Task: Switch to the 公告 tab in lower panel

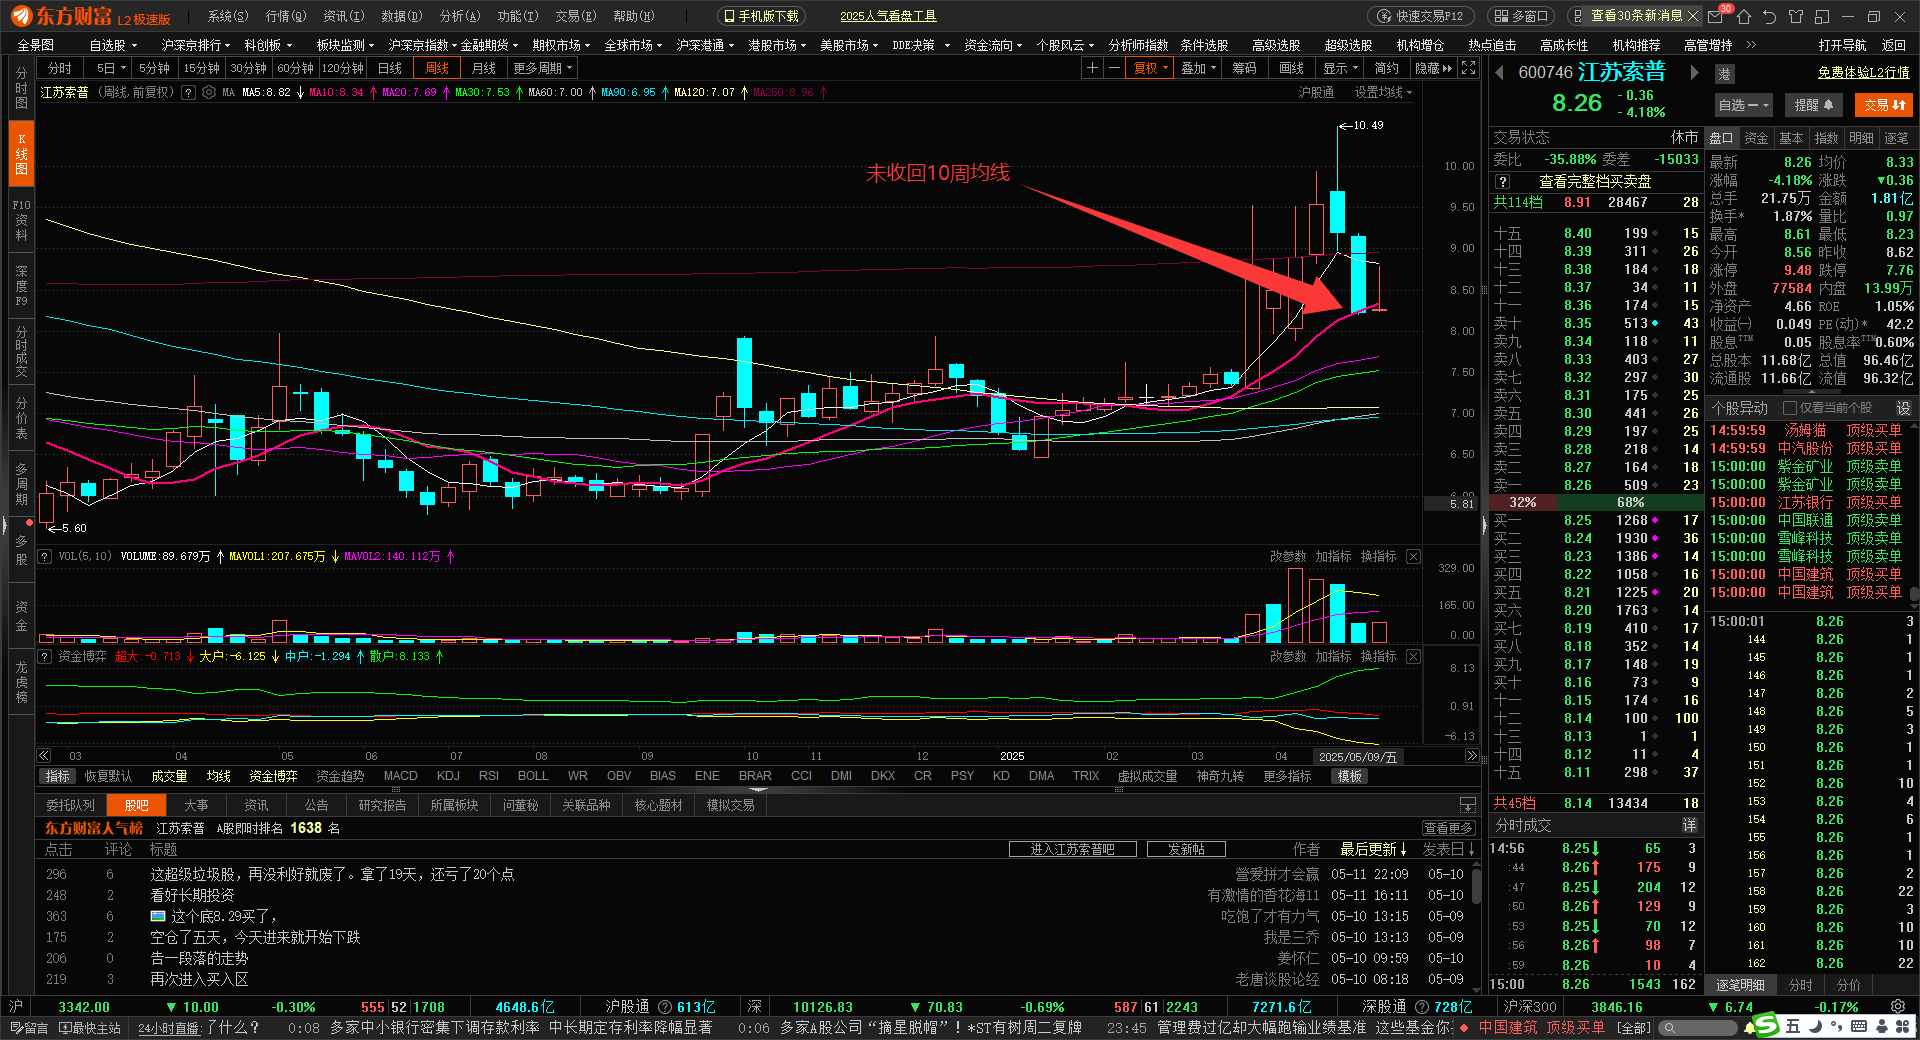Action: tap(317, 805)
